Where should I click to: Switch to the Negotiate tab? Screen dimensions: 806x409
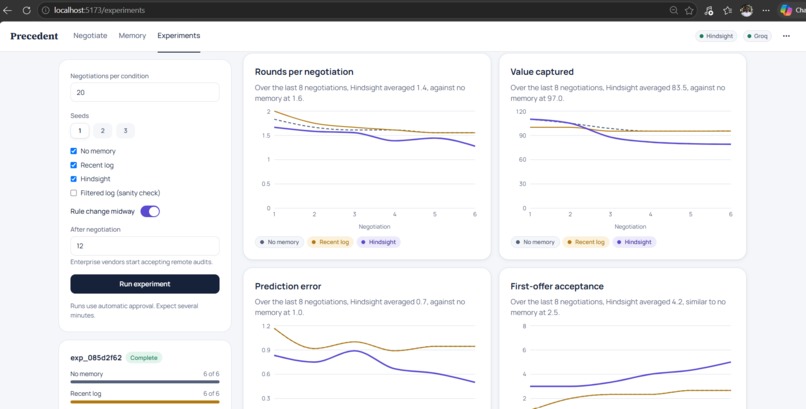click(90, 35)
